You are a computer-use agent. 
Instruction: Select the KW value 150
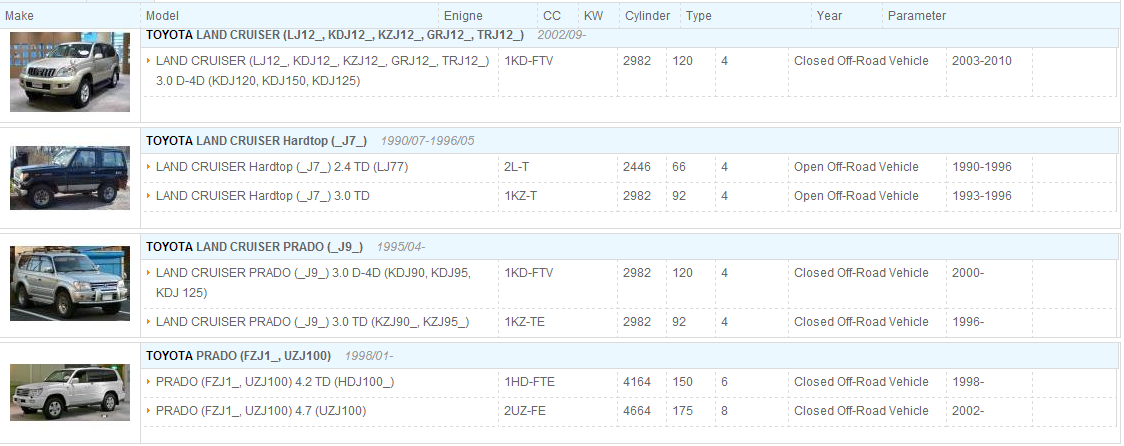click(682, 382)
